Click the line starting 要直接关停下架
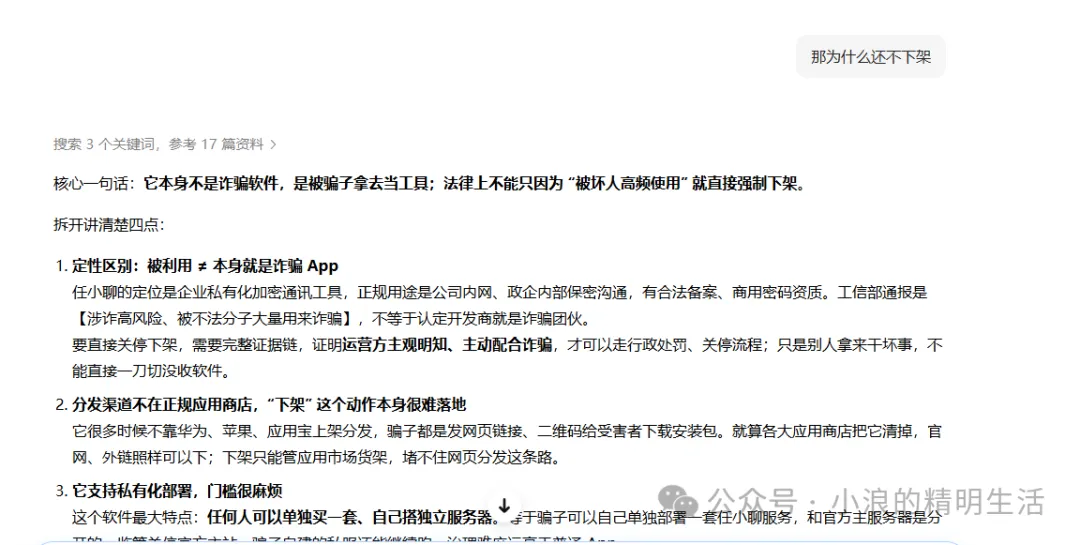The width and height of the screenshot is (1080, 545). (x=507, y=345)
